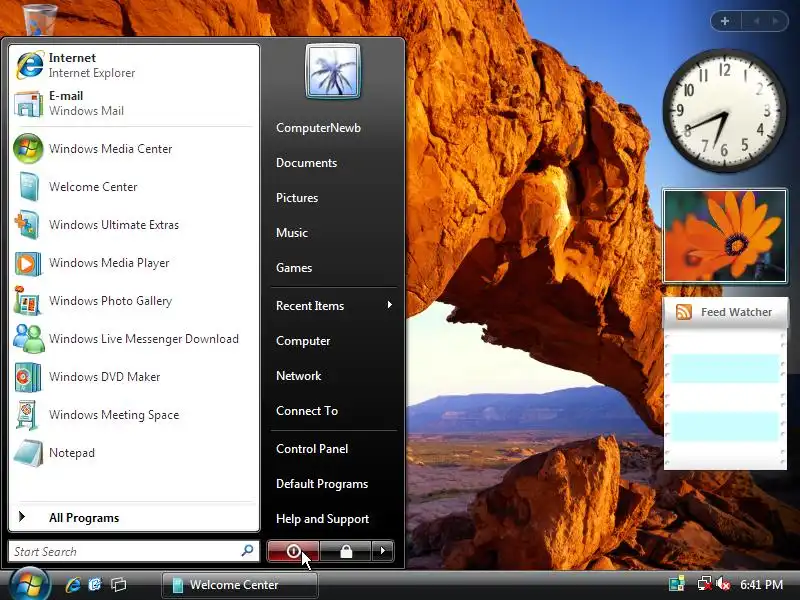
Task: Click the orange flower slideshow gadget
Action: point(724,236)
